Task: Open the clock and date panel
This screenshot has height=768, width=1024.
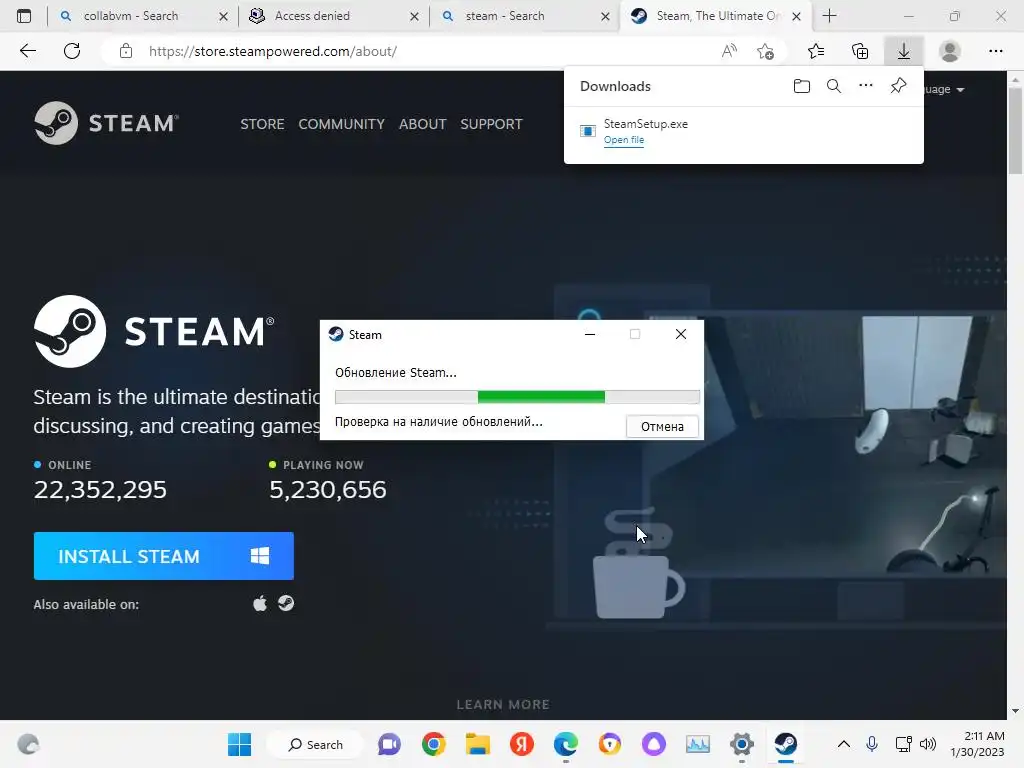Action: 978,744
